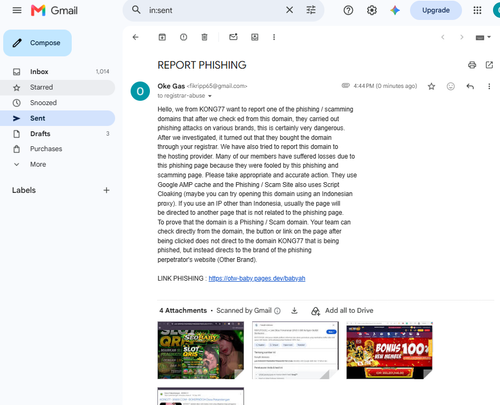Open the message More options menu
The height and width of the screenshot is (405, 500).
coord(489,86)
